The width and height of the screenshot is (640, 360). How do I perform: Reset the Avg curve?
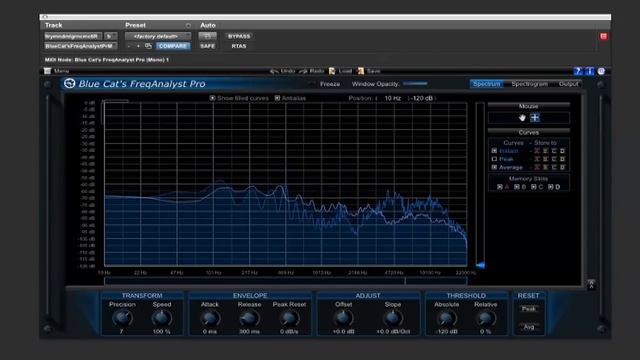[x=529, y=327]
